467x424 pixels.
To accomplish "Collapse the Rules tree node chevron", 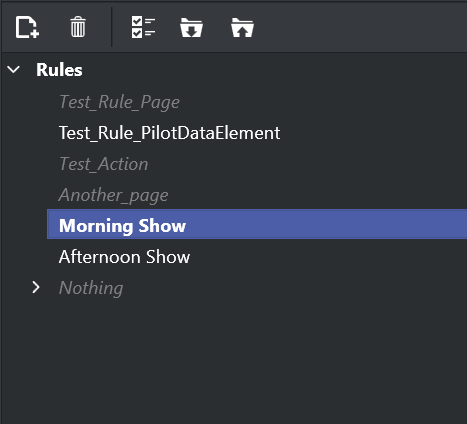I will [14, 70].
